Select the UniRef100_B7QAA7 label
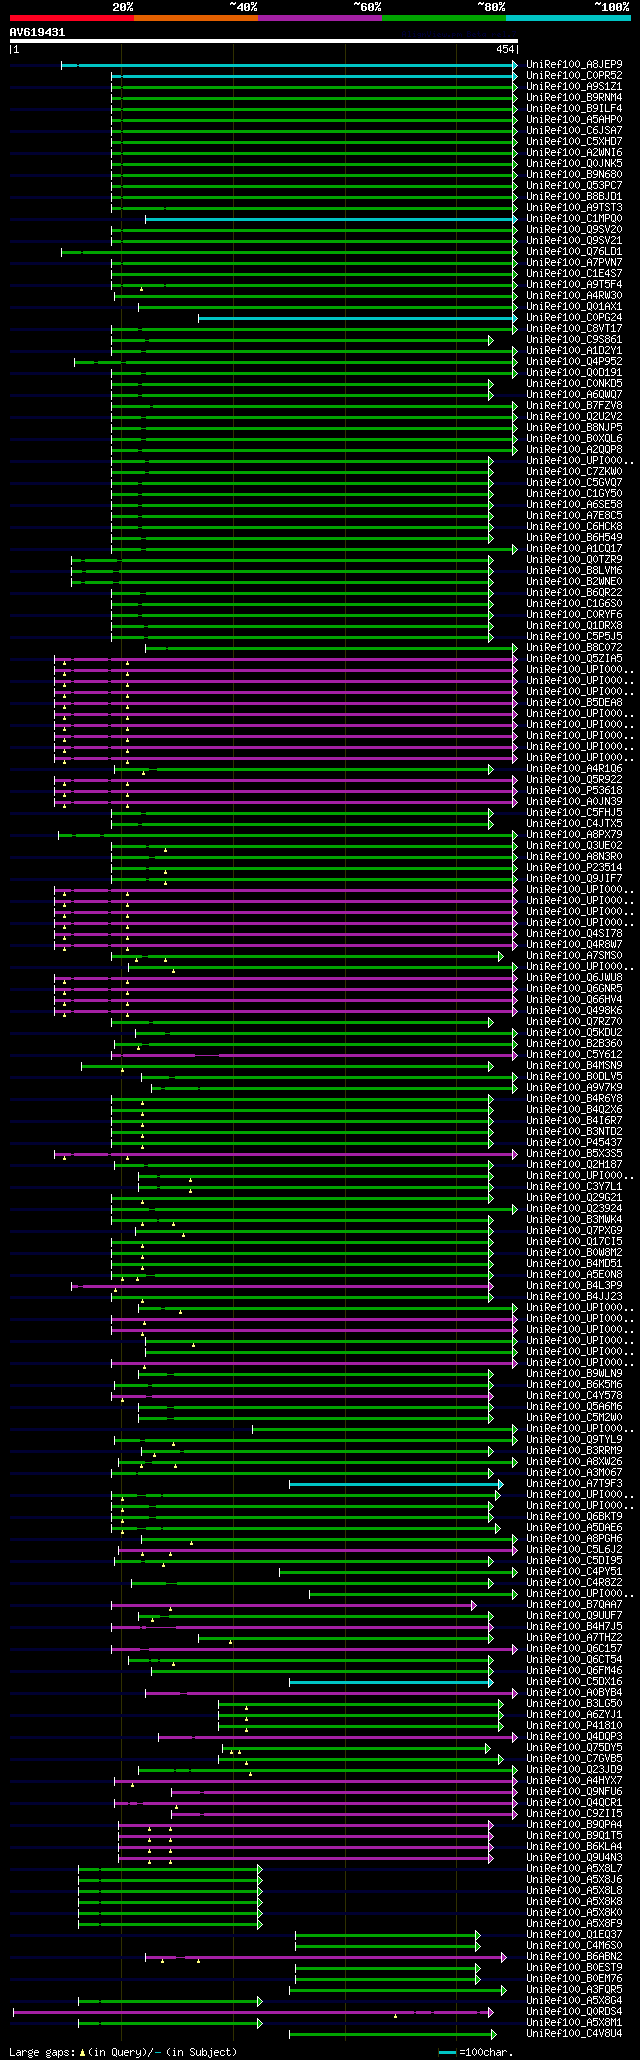Image resolution: width=640 pixels, height=2060 pixels. pos(574,1605)
